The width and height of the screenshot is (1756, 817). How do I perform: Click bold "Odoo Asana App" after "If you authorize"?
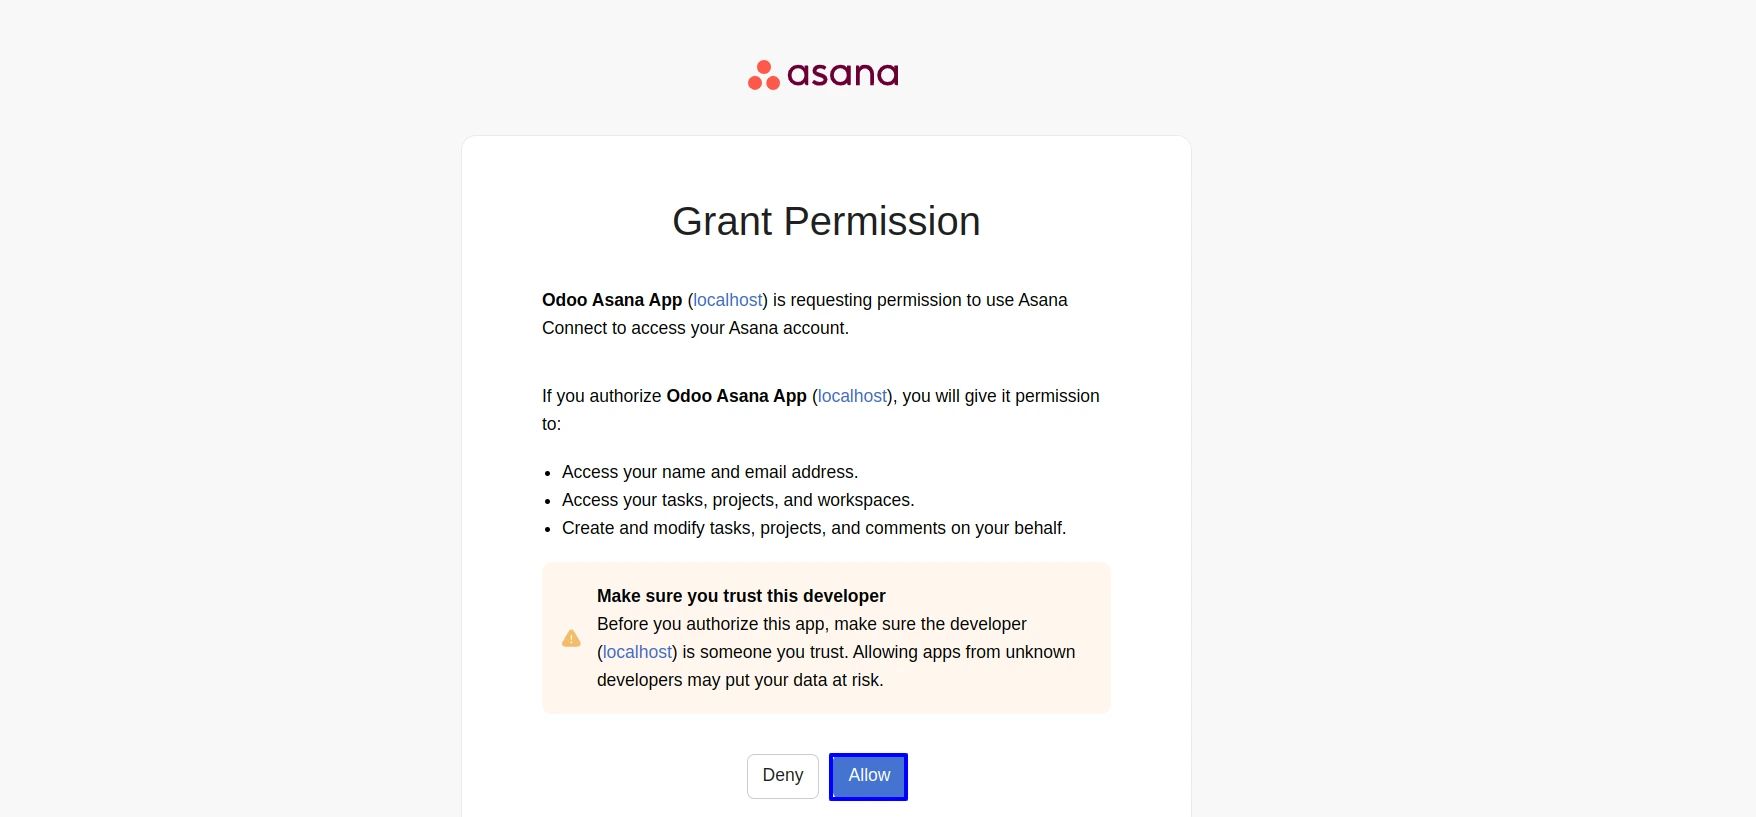[x=736, y=396]
